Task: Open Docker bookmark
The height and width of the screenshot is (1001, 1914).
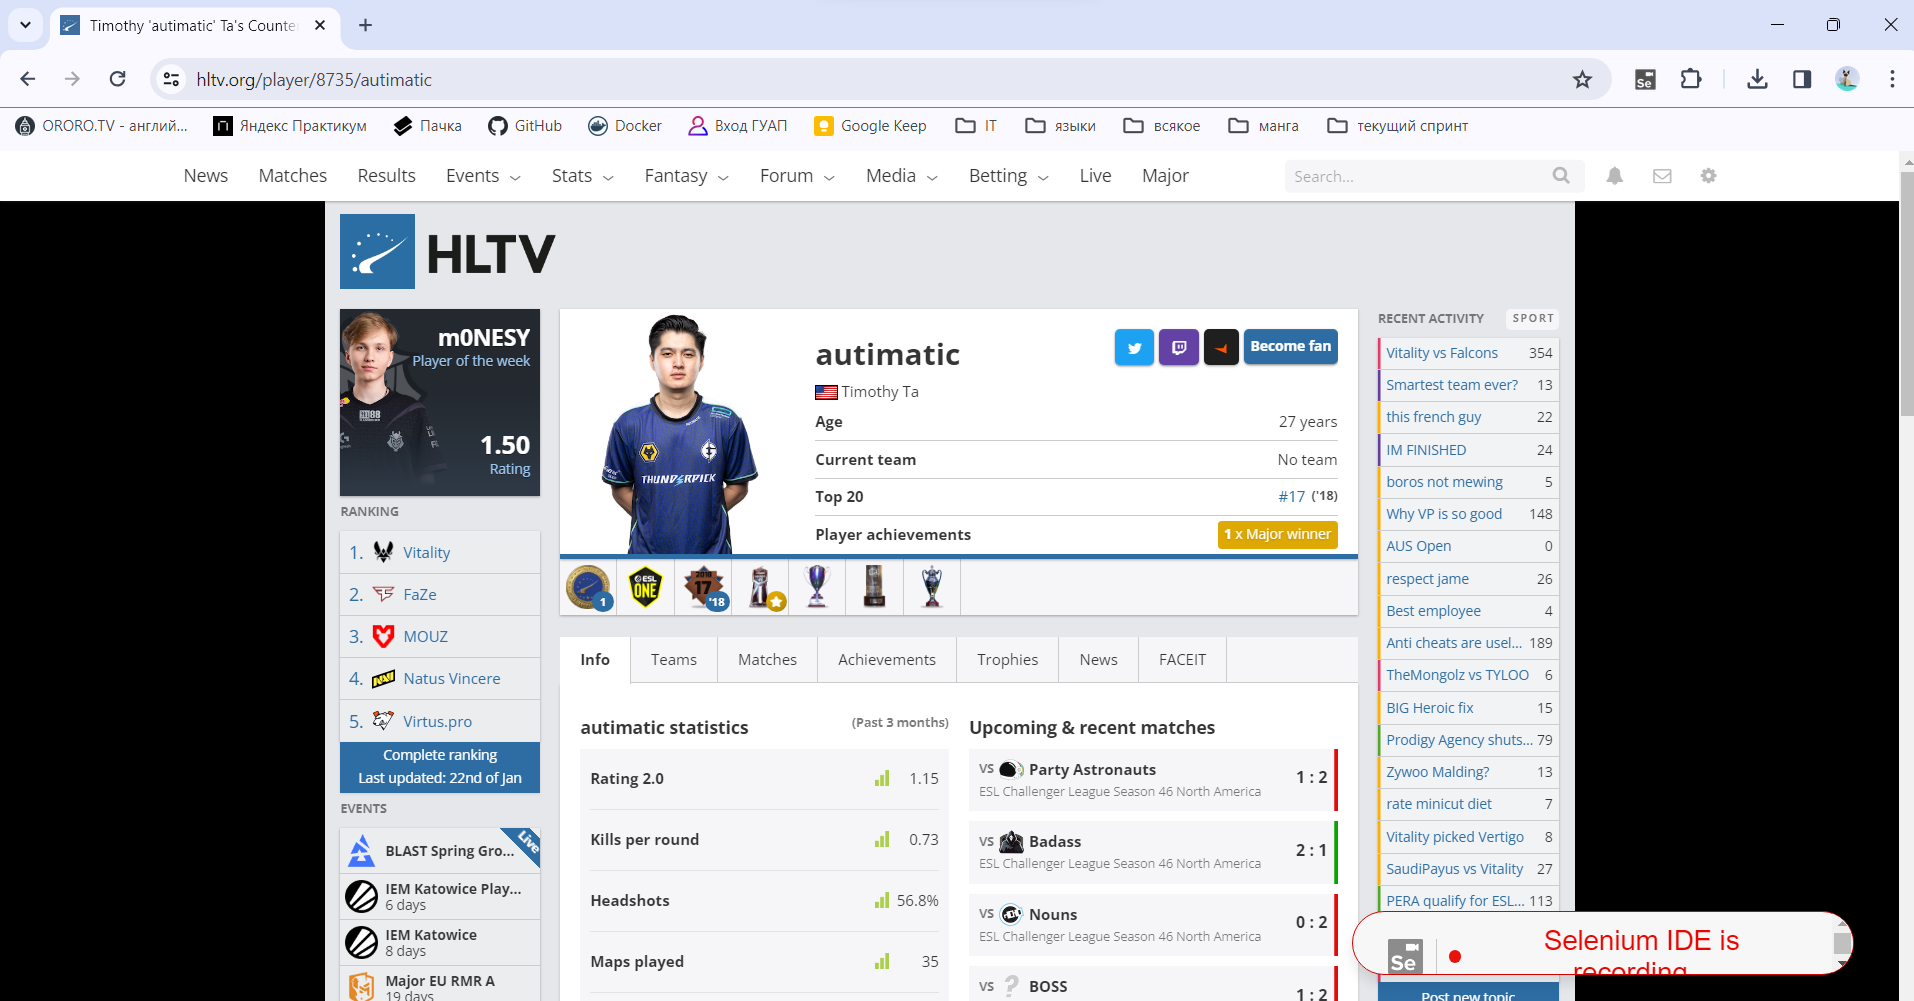Action: [625, 126]
